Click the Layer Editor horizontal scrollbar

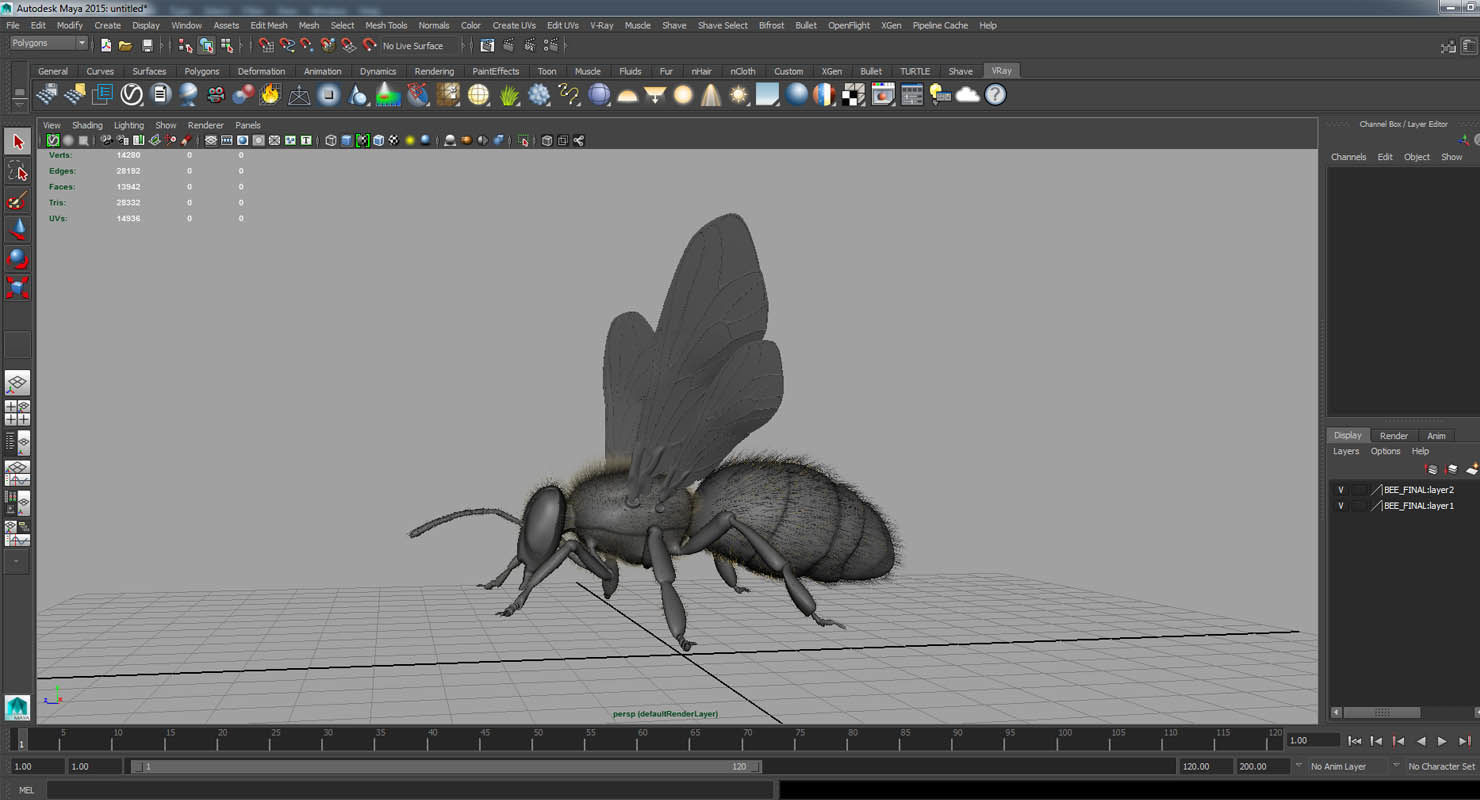pyautogui.click(x=1381, y=713)
